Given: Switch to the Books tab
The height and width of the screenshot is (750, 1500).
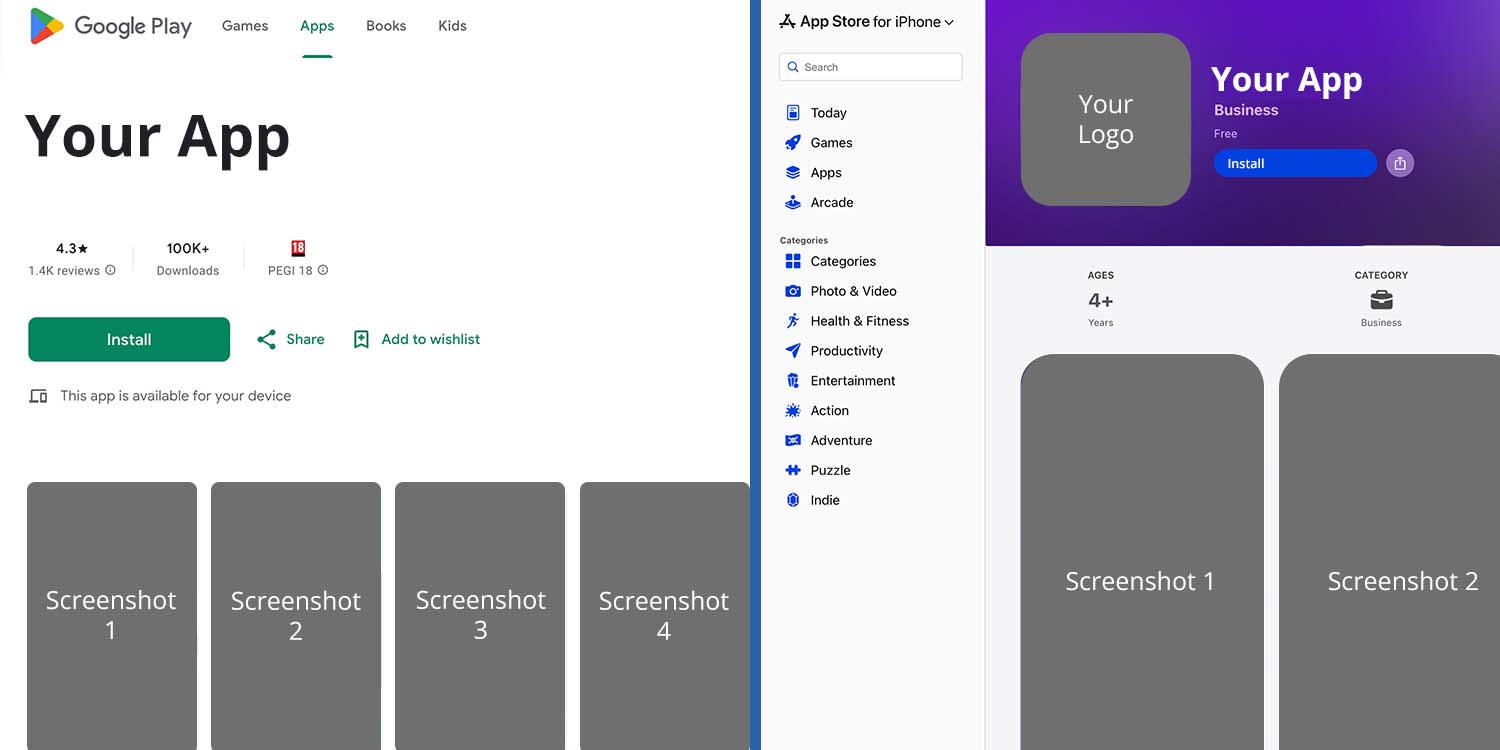Looking at the screenshot, I should [386, 26].
